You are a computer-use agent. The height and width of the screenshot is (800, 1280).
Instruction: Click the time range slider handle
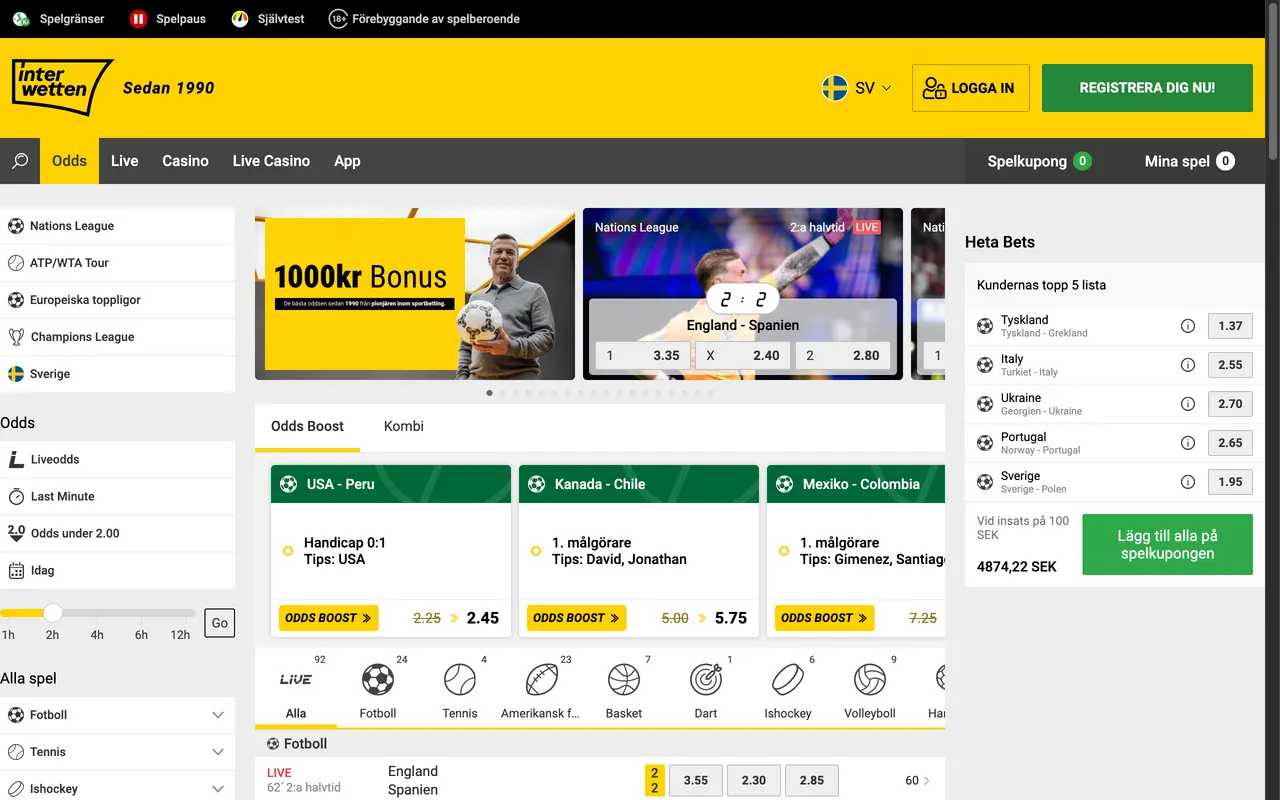[x=53, y=612]
